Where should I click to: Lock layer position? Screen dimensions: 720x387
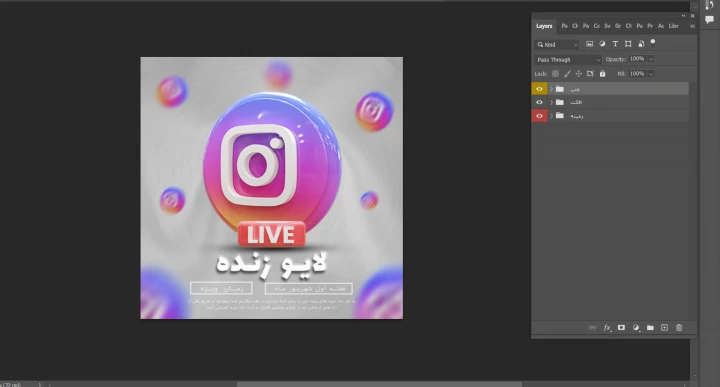pyautogui.click(x=579, y=73)
